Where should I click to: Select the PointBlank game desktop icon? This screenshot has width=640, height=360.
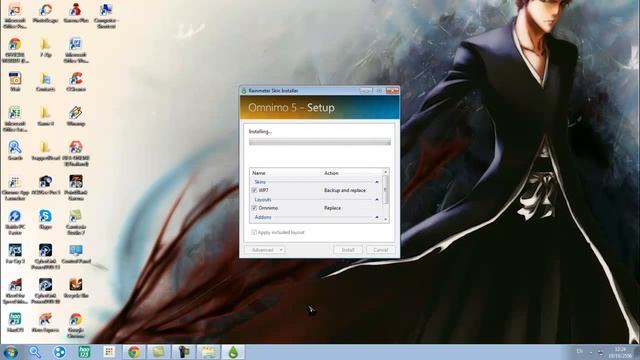[x=76, y=188]
